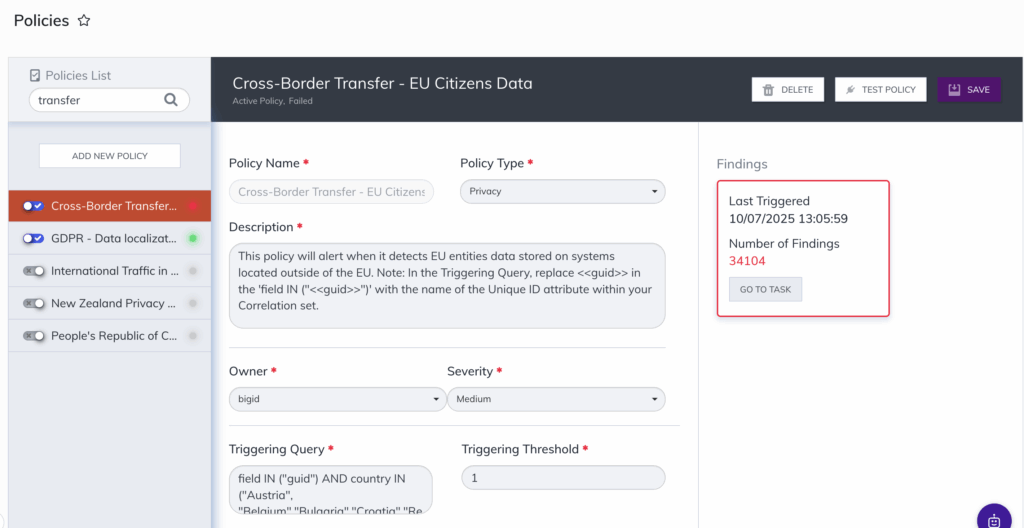Click the Policies List checklist icon
The height and width of the screenshot is (528, 1024).
(x=35, y=75)
